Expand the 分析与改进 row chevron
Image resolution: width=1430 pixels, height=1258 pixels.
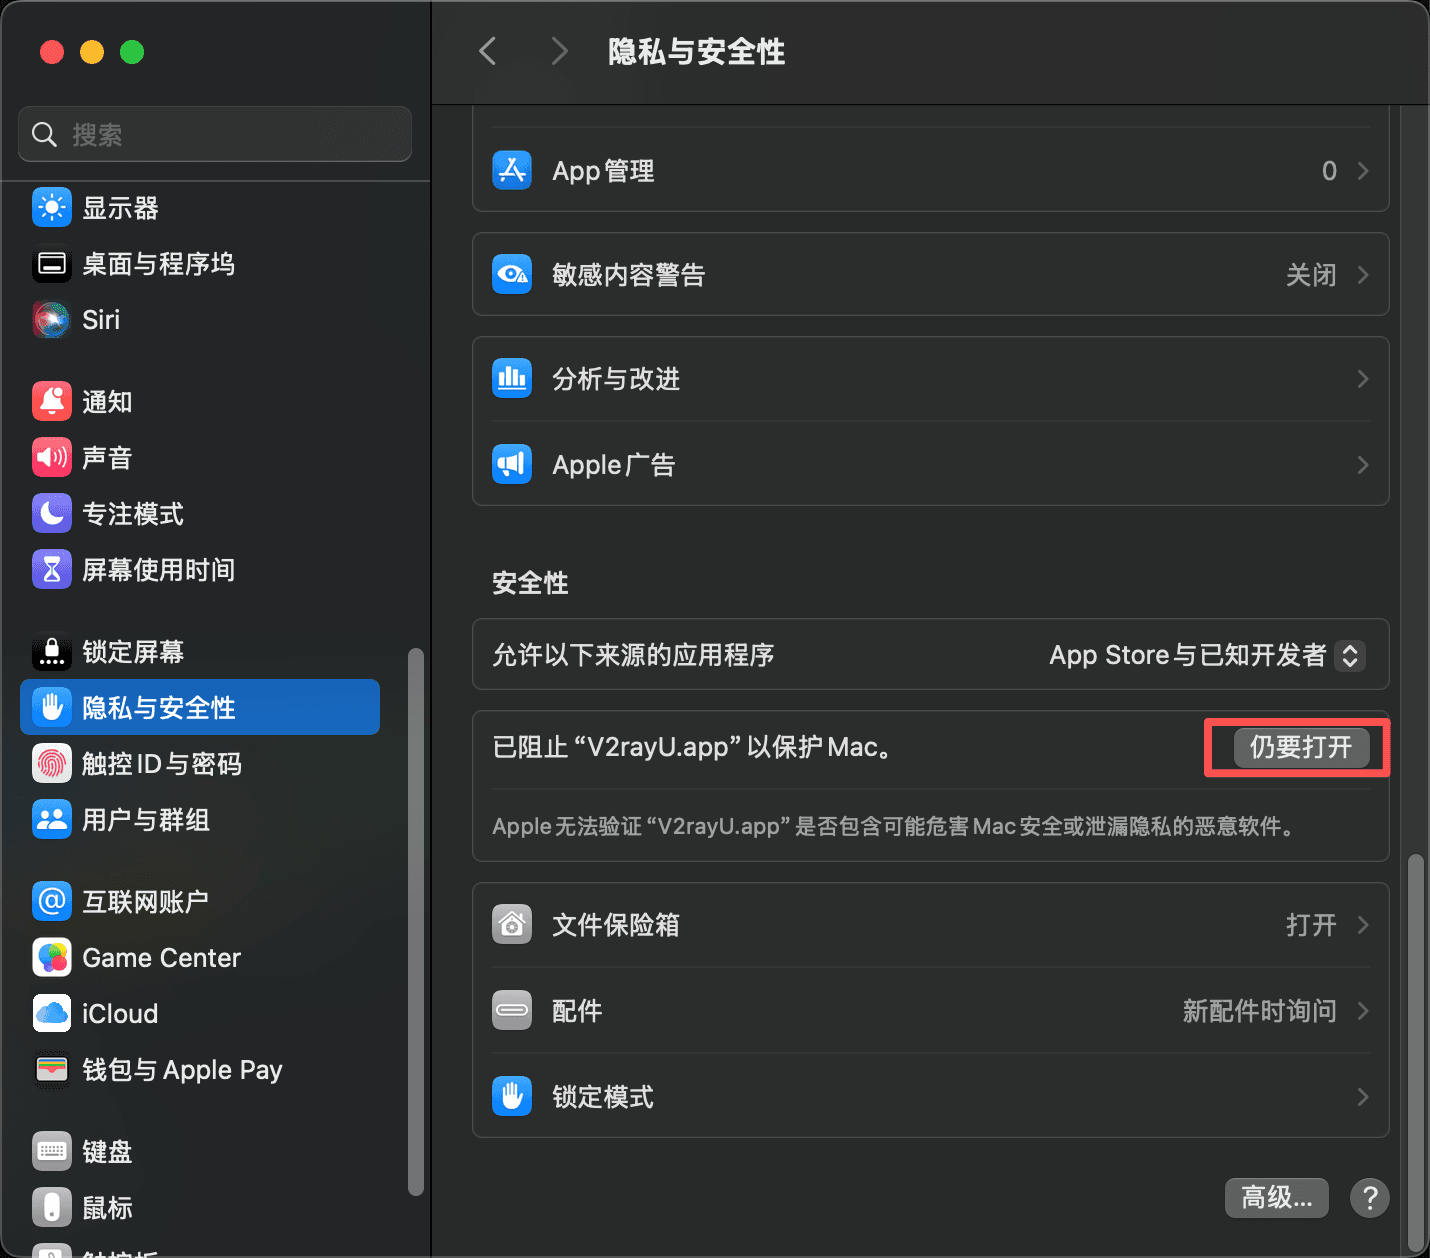point(1363,379)
